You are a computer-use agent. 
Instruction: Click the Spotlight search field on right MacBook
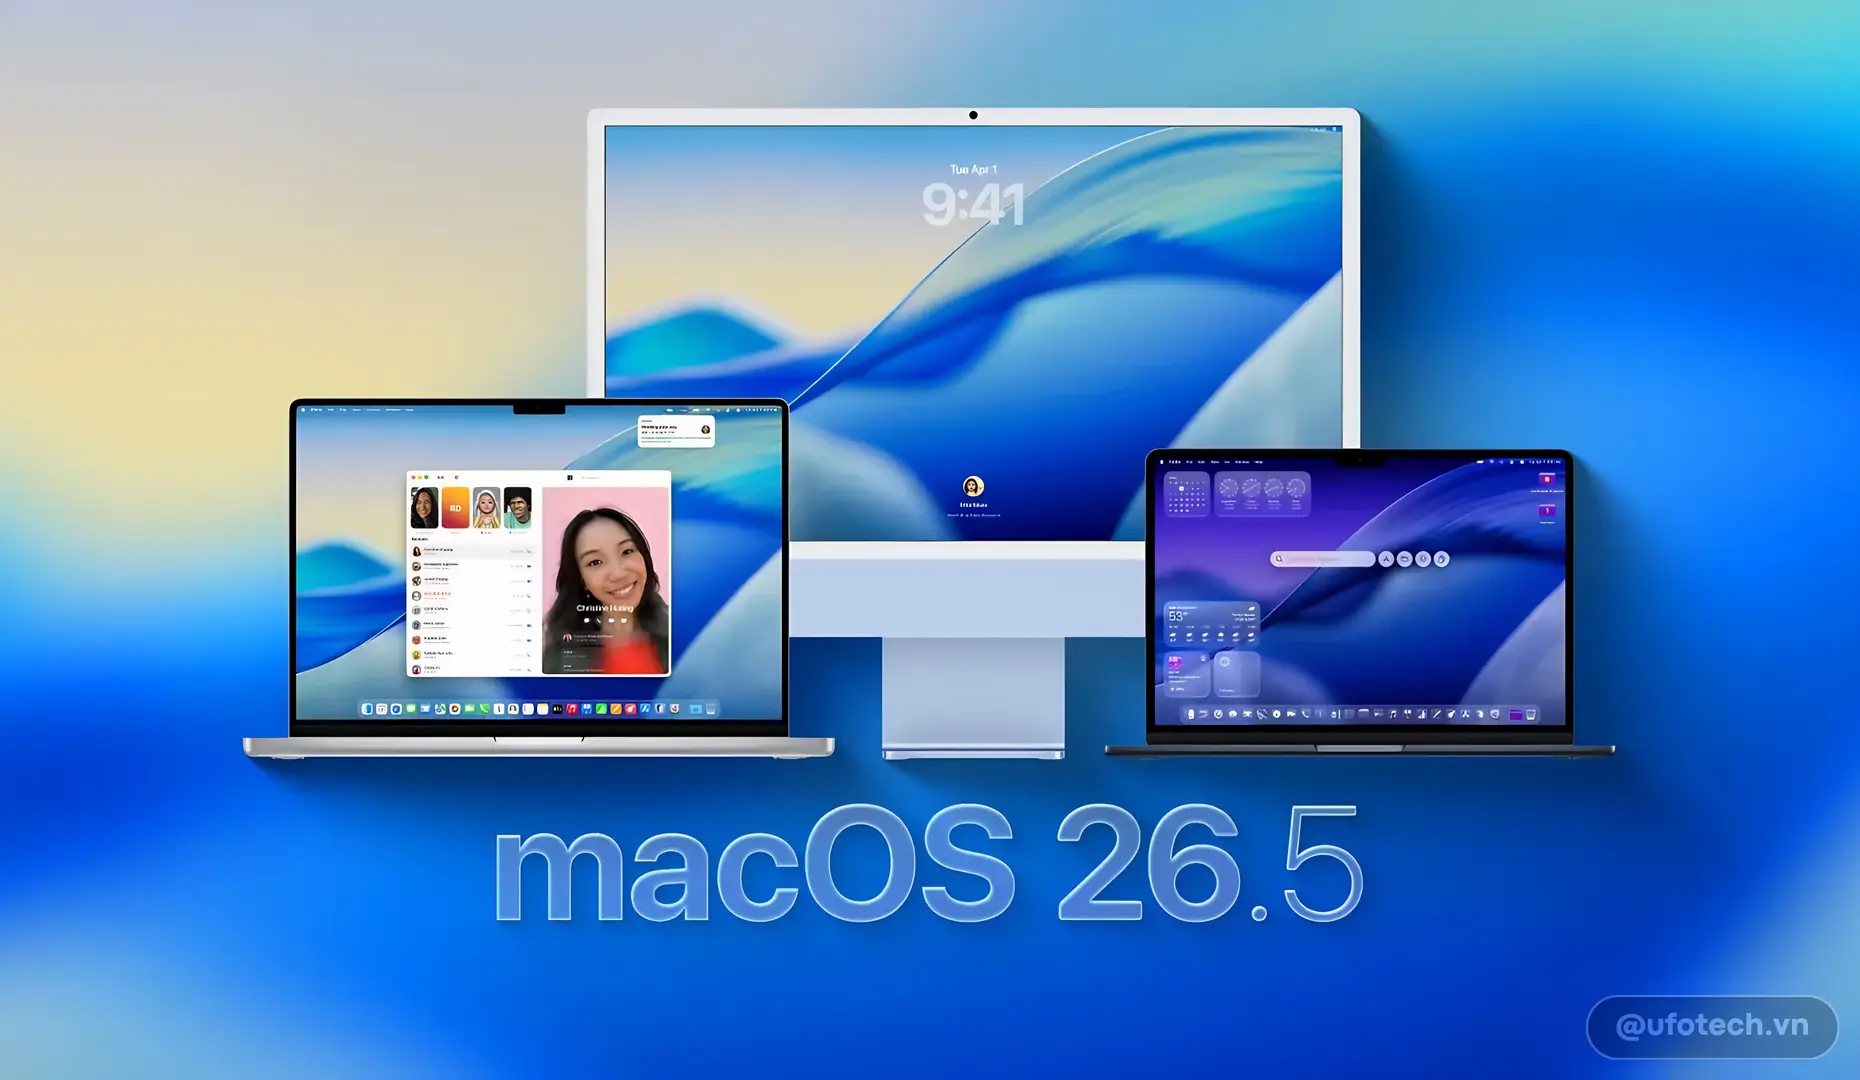pyautogui.click(x=1323, y=559)
